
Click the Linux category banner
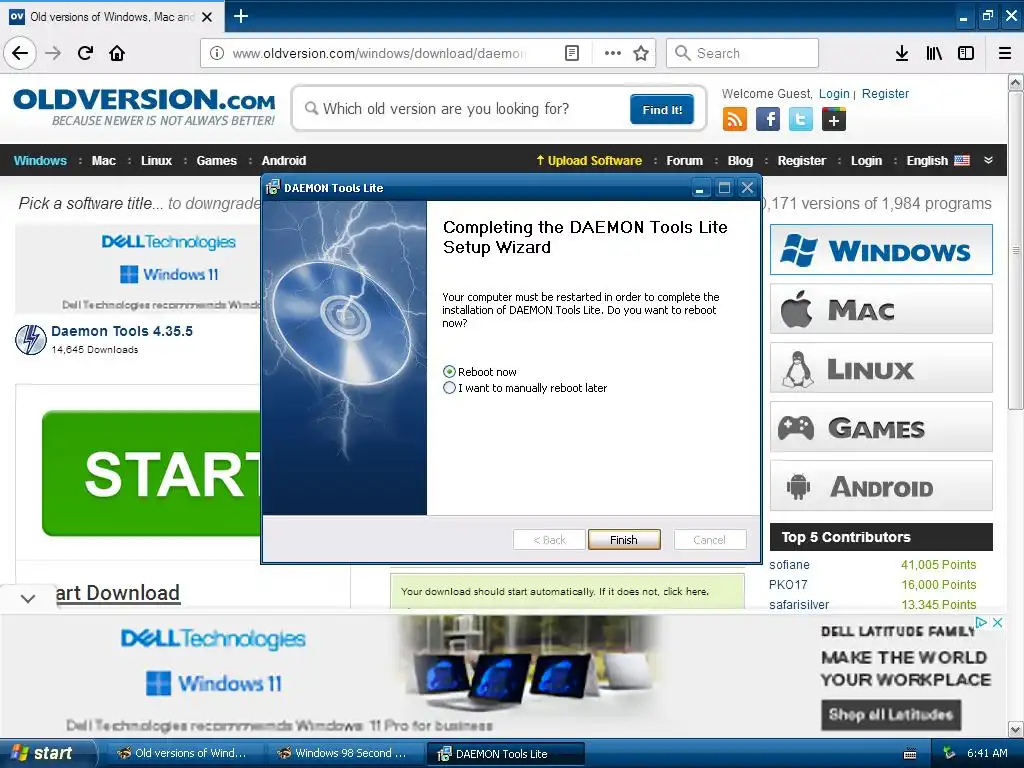click(881, 368)
